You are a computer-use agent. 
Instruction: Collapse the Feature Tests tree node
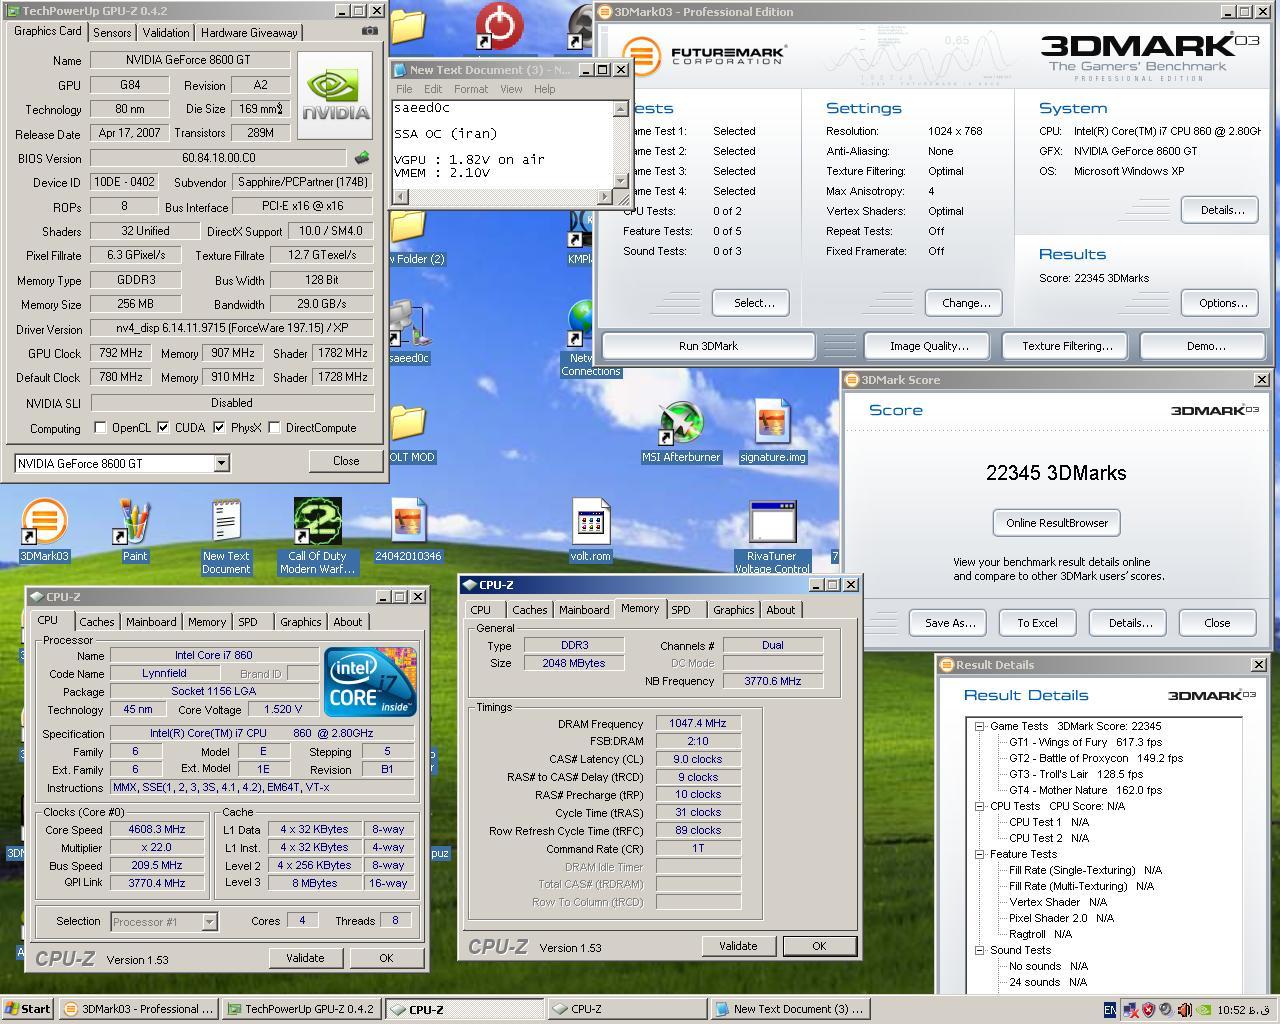coord(980,854)
